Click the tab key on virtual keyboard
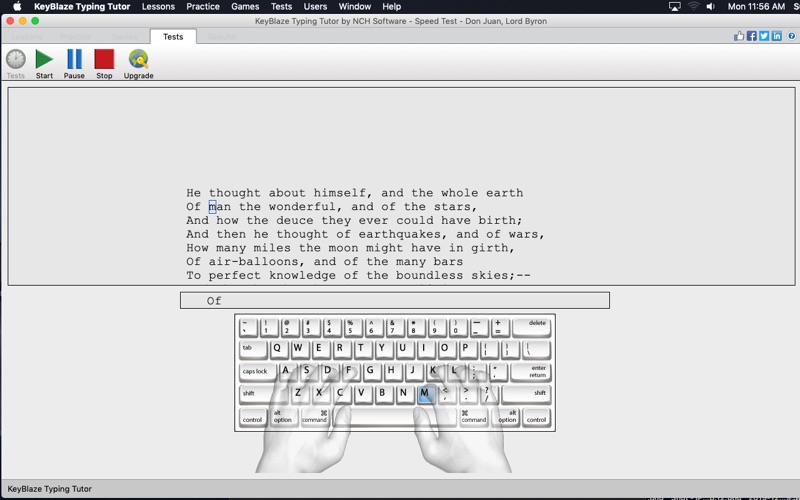Image resolution: width=800 pixels, height=500 pixels. 253,349
